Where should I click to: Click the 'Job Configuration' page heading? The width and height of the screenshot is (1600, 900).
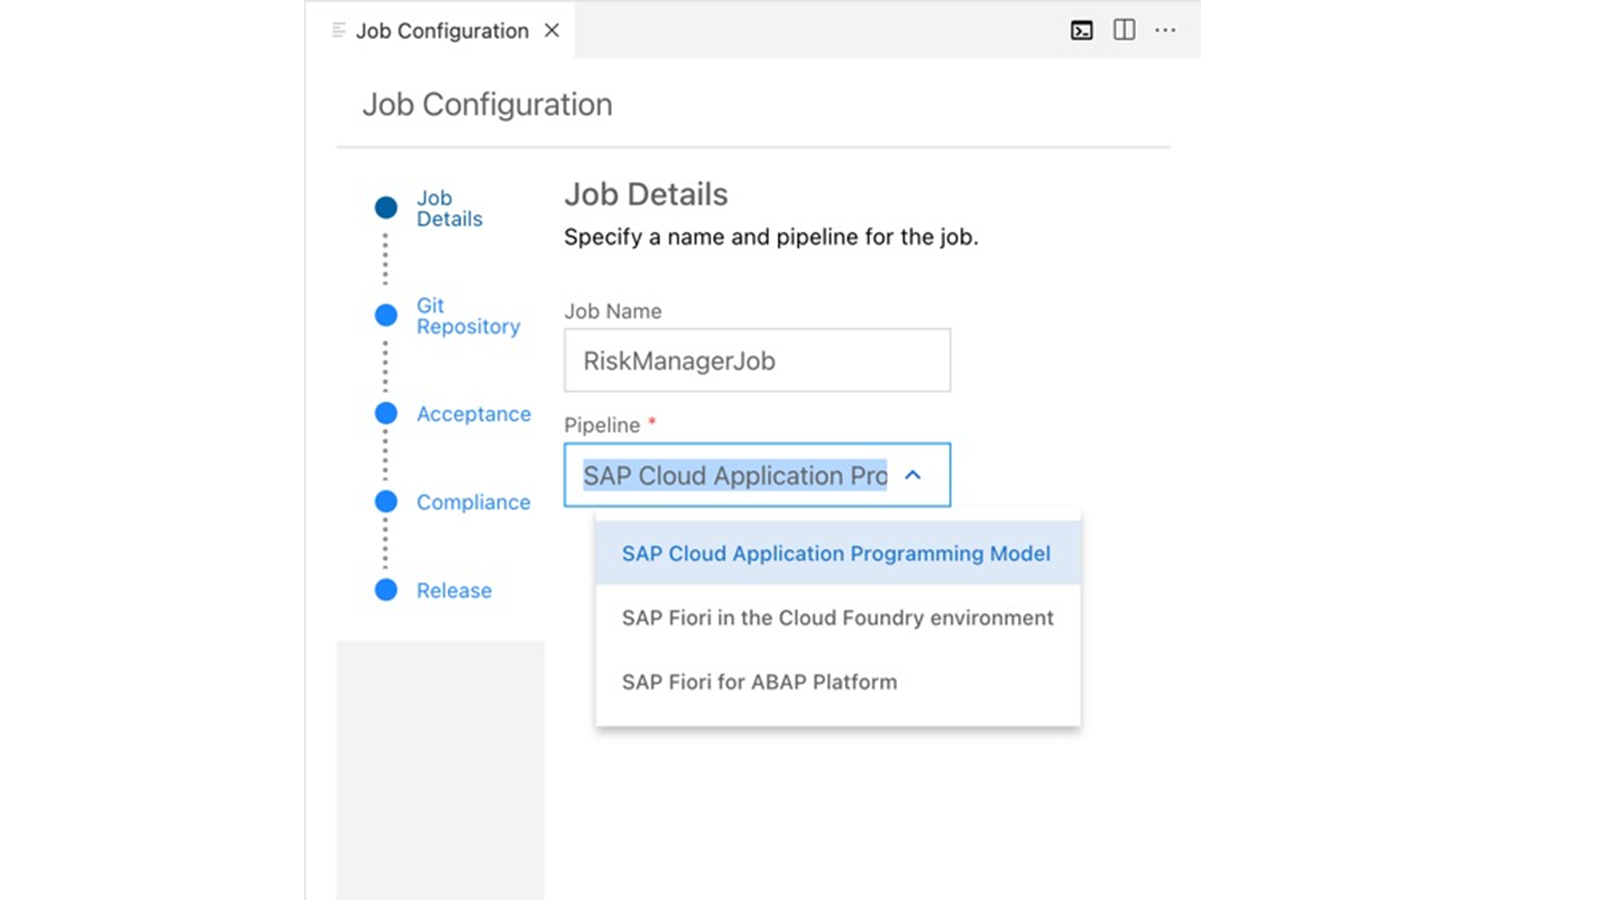pos(487,105)
